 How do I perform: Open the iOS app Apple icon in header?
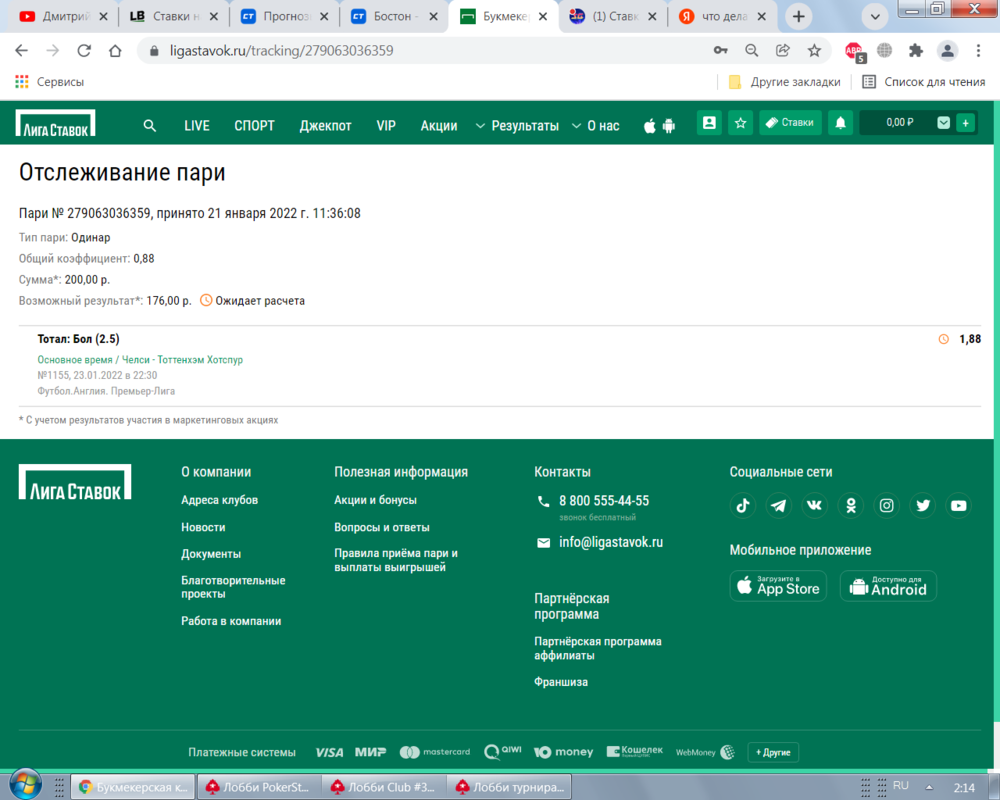[649, 126]
